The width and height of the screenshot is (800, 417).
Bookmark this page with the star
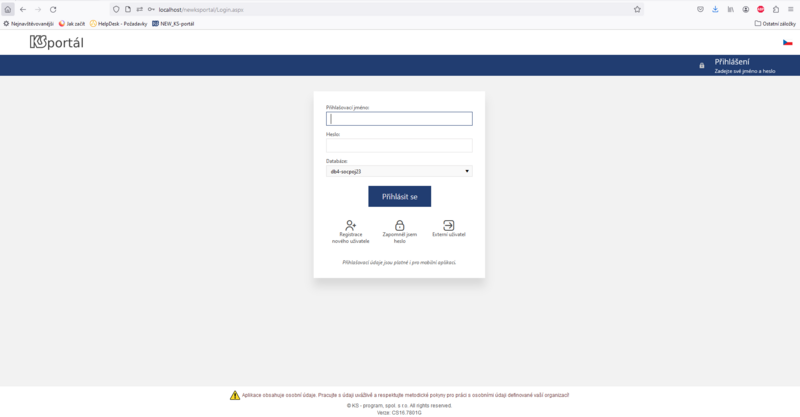[637, 9]
